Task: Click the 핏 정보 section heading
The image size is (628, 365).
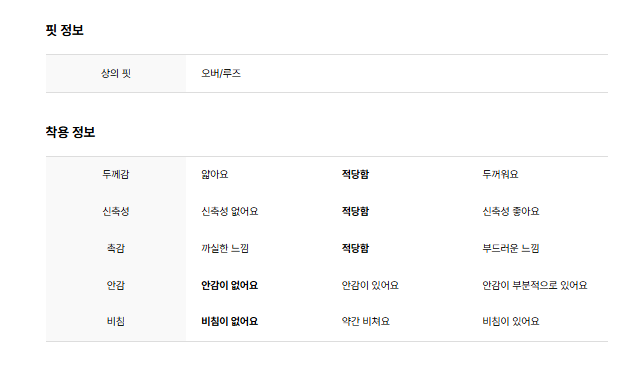Action: (x=64, y=30)
